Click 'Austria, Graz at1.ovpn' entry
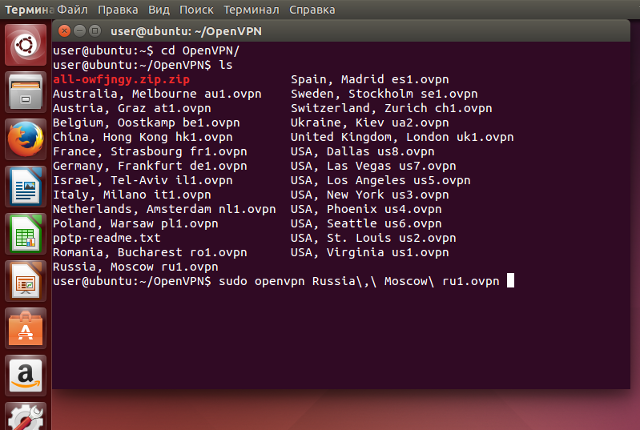 coord(132,108)
